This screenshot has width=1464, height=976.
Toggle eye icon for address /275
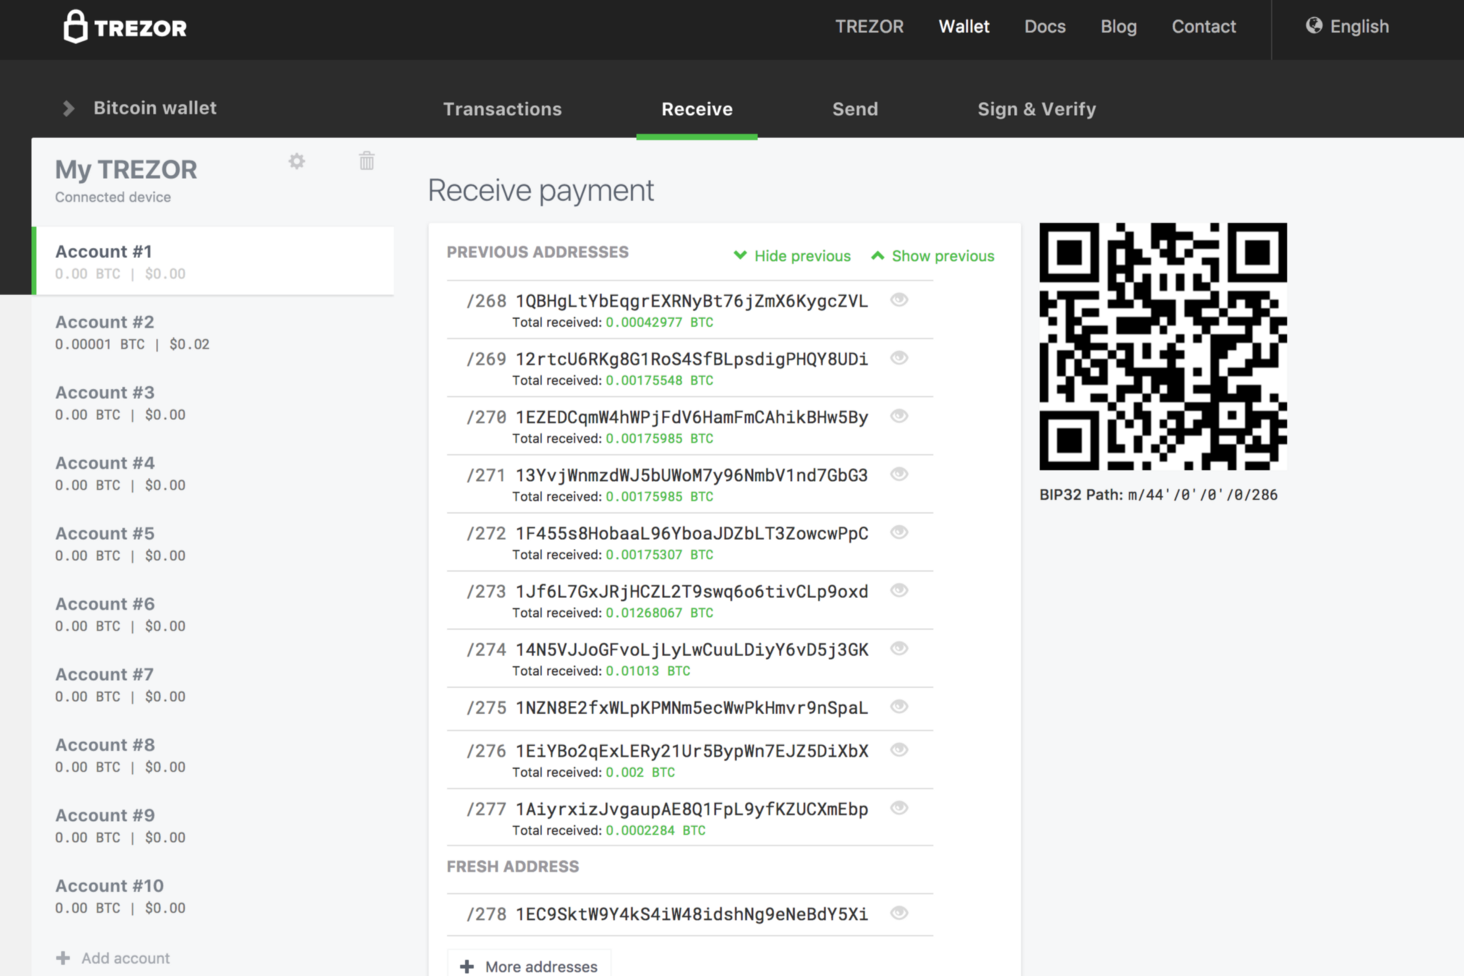899,706
